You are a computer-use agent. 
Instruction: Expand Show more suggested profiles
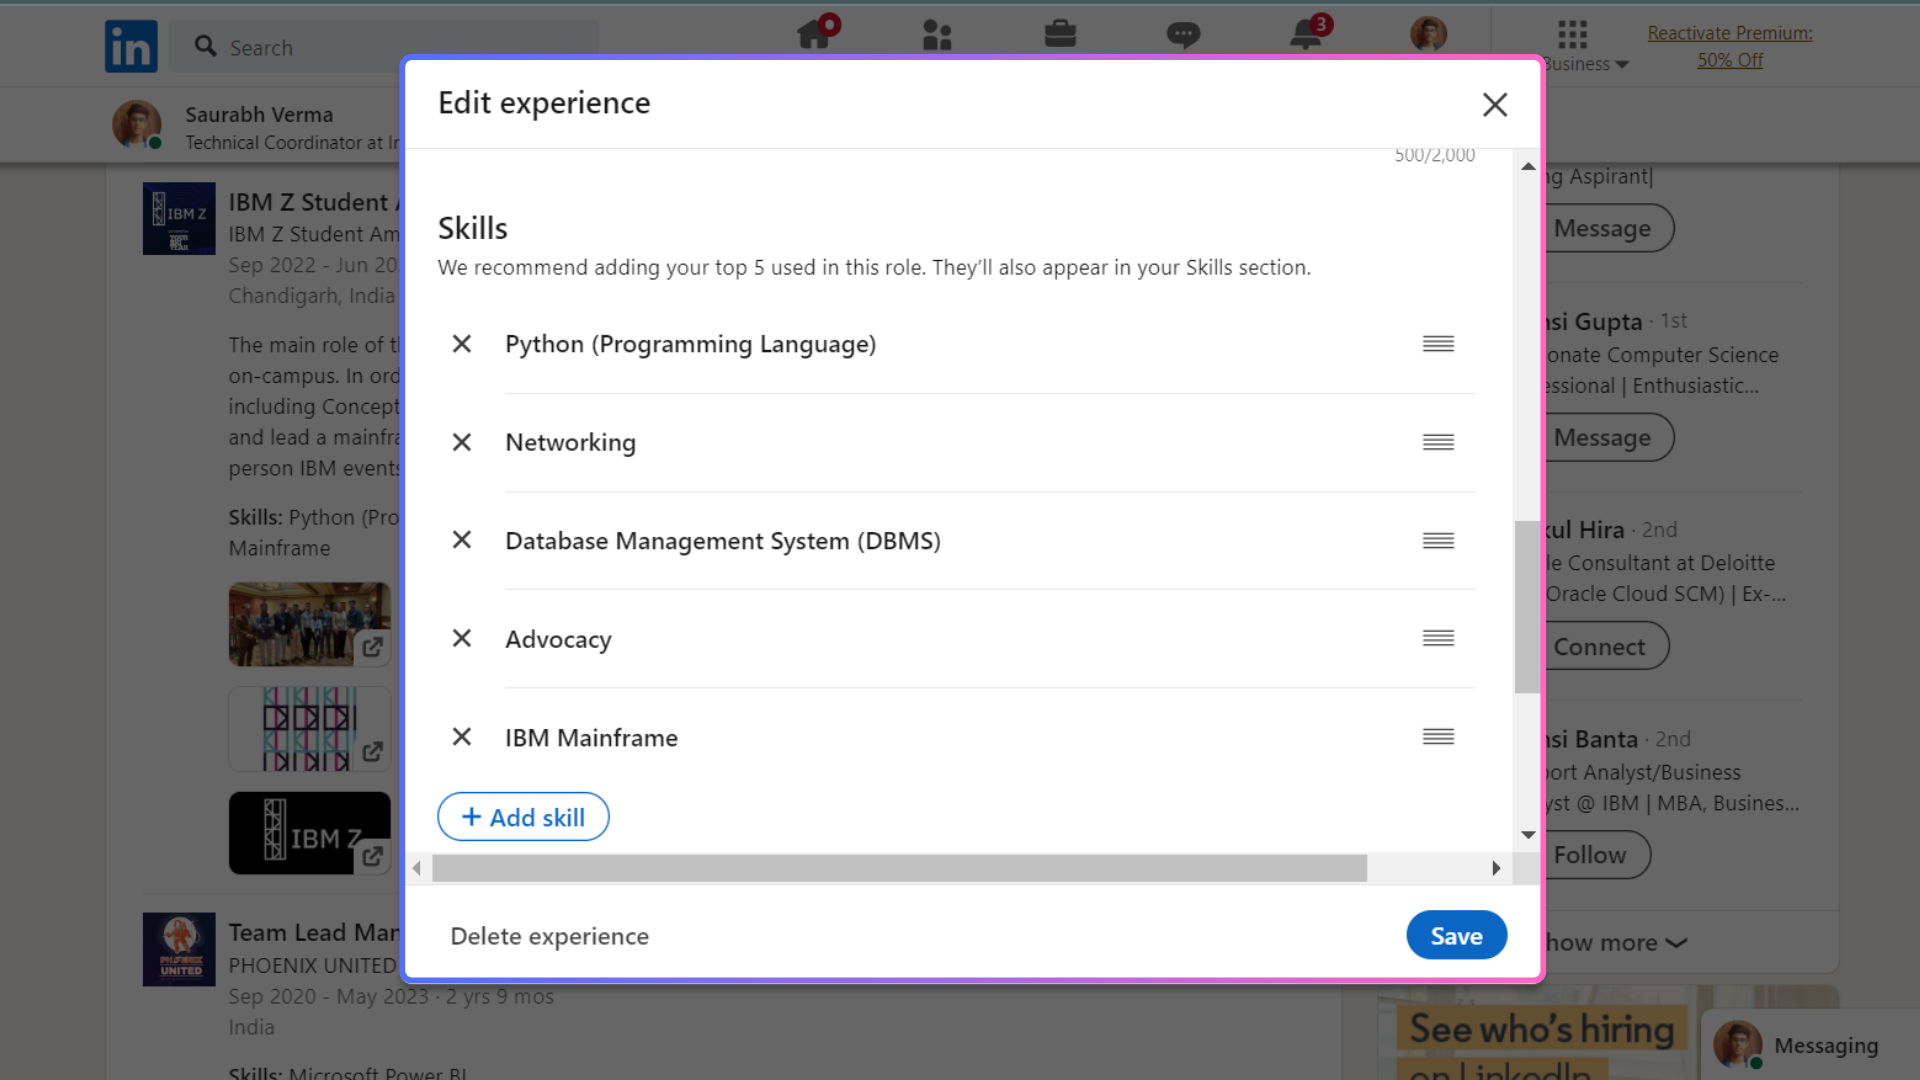[x=1616, y=942]
